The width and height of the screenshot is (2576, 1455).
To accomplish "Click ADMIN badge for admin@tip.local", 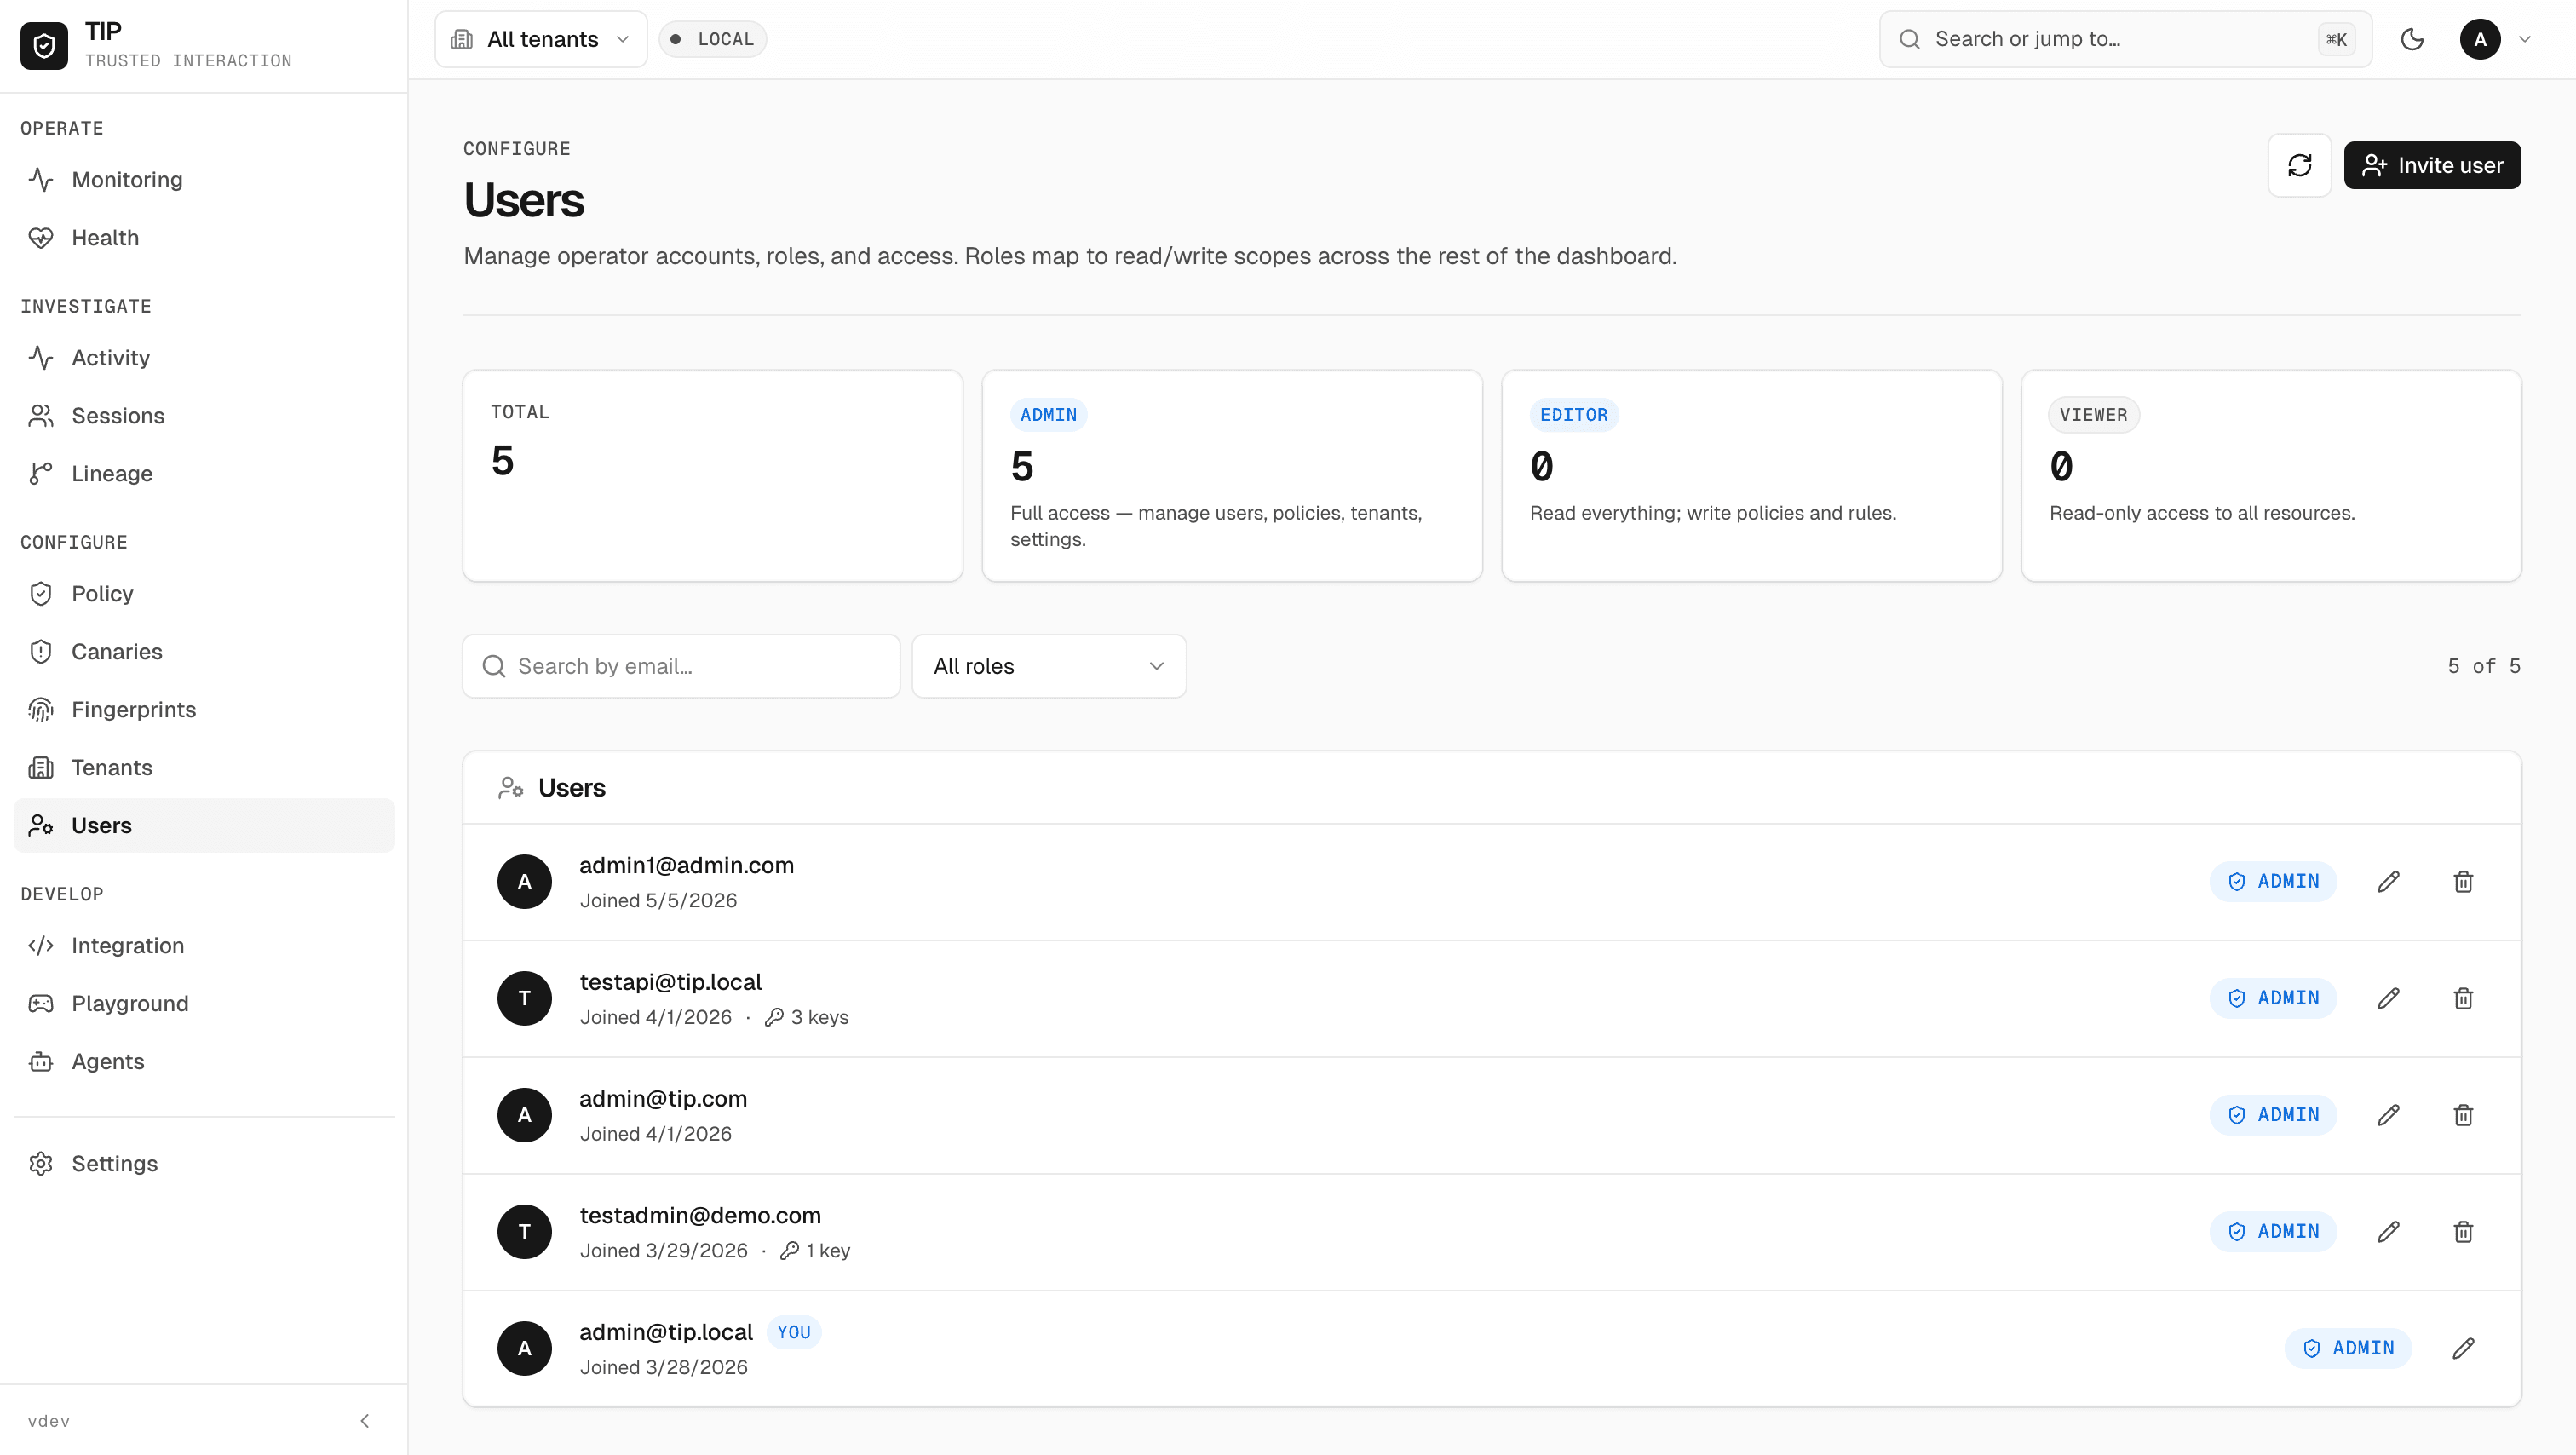I will pos(2348,1348).
